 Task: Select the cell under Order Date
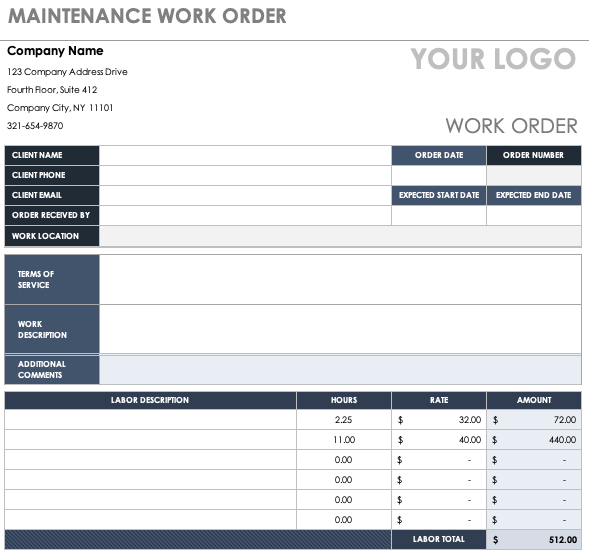[x=439, y=175]
